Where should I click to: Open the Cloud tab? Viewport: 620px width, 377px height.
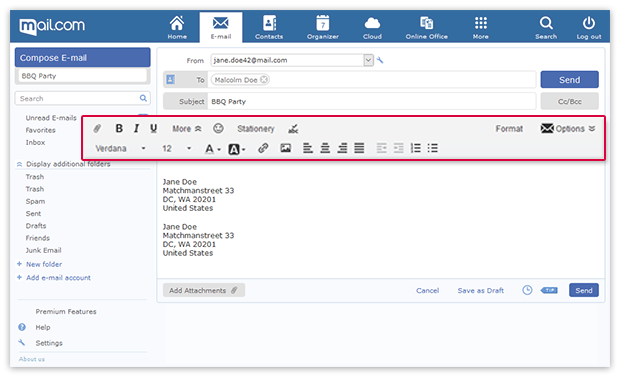(372, 27)
